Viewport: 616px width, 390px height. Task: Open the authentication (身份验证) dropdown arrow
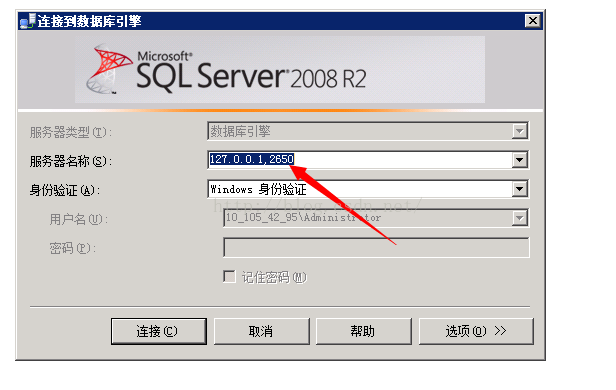tap(519, 189)
